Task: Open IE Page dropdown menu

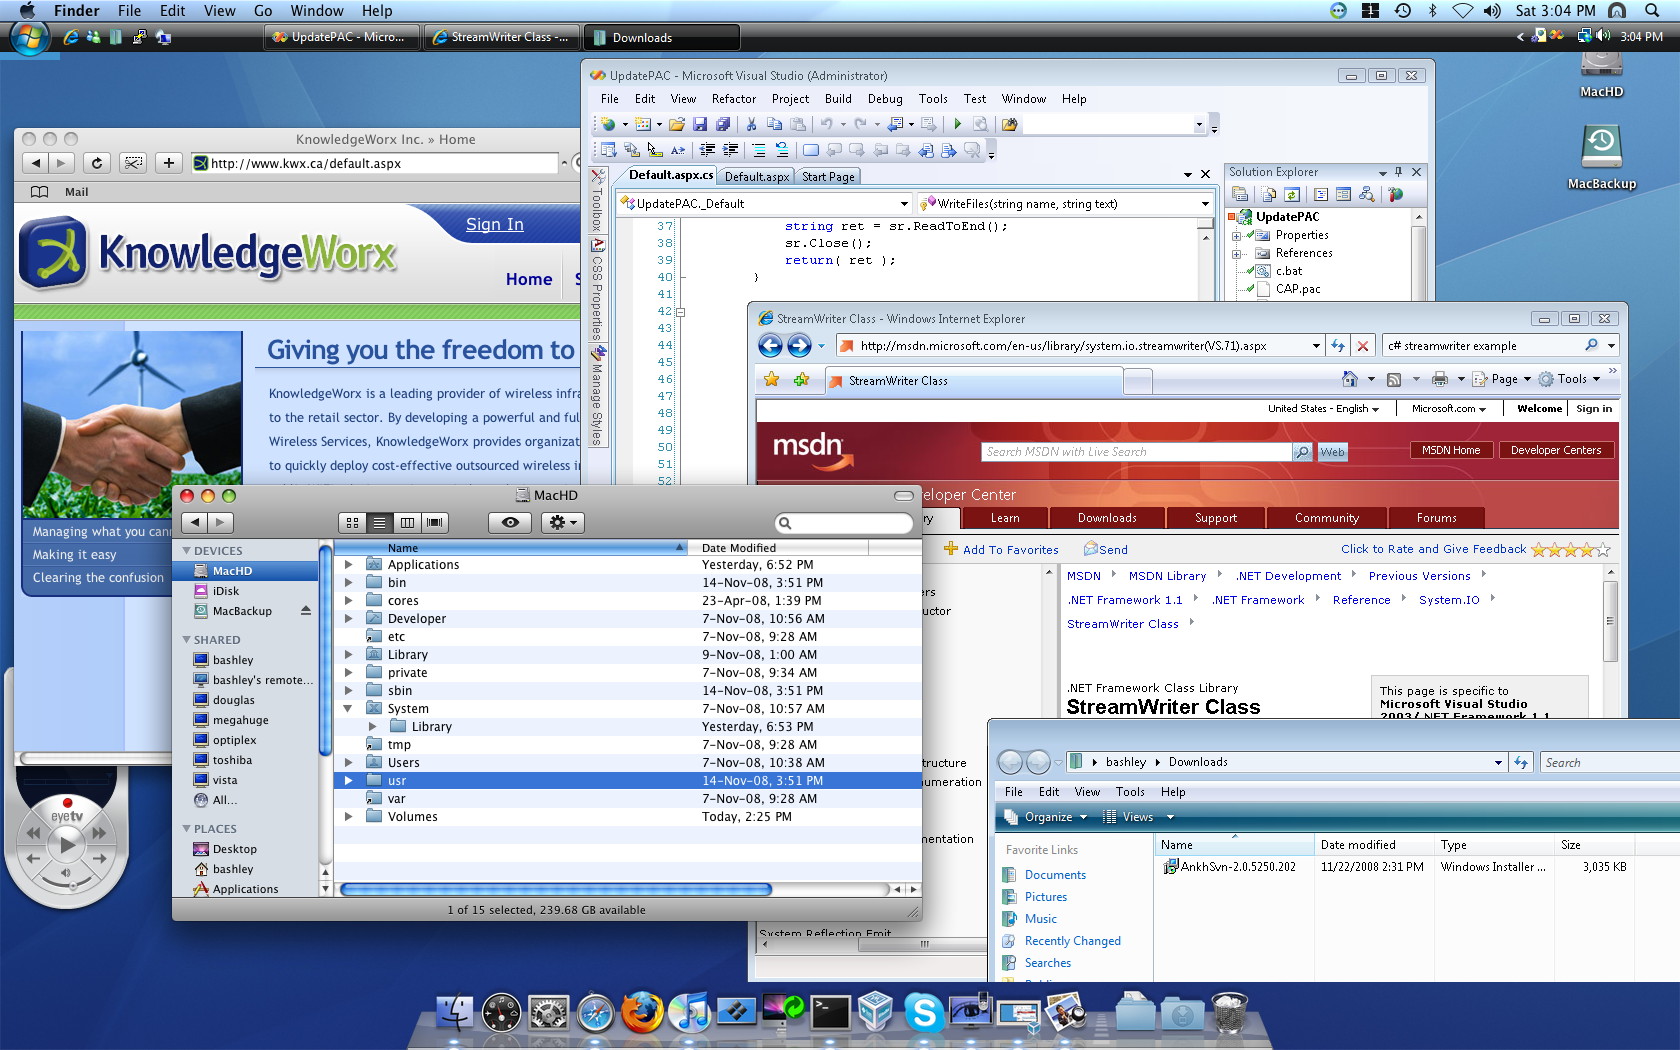Action: pyautogui.click(x=1502, y=379)
